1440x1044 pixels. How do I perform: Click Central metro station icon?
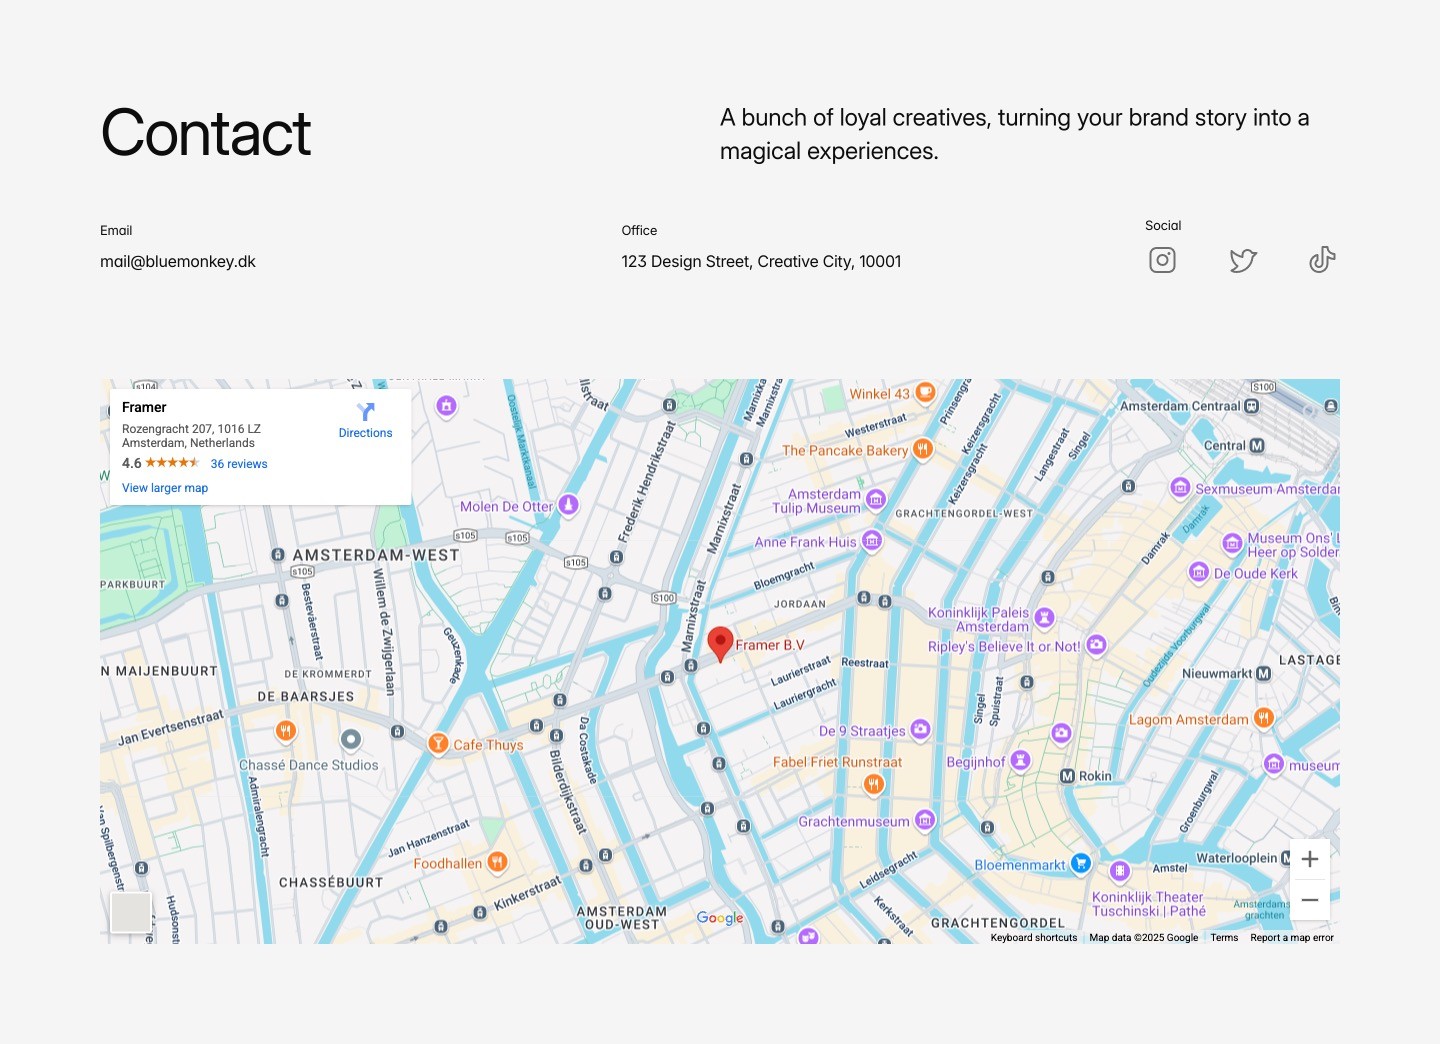point(1257,445)
